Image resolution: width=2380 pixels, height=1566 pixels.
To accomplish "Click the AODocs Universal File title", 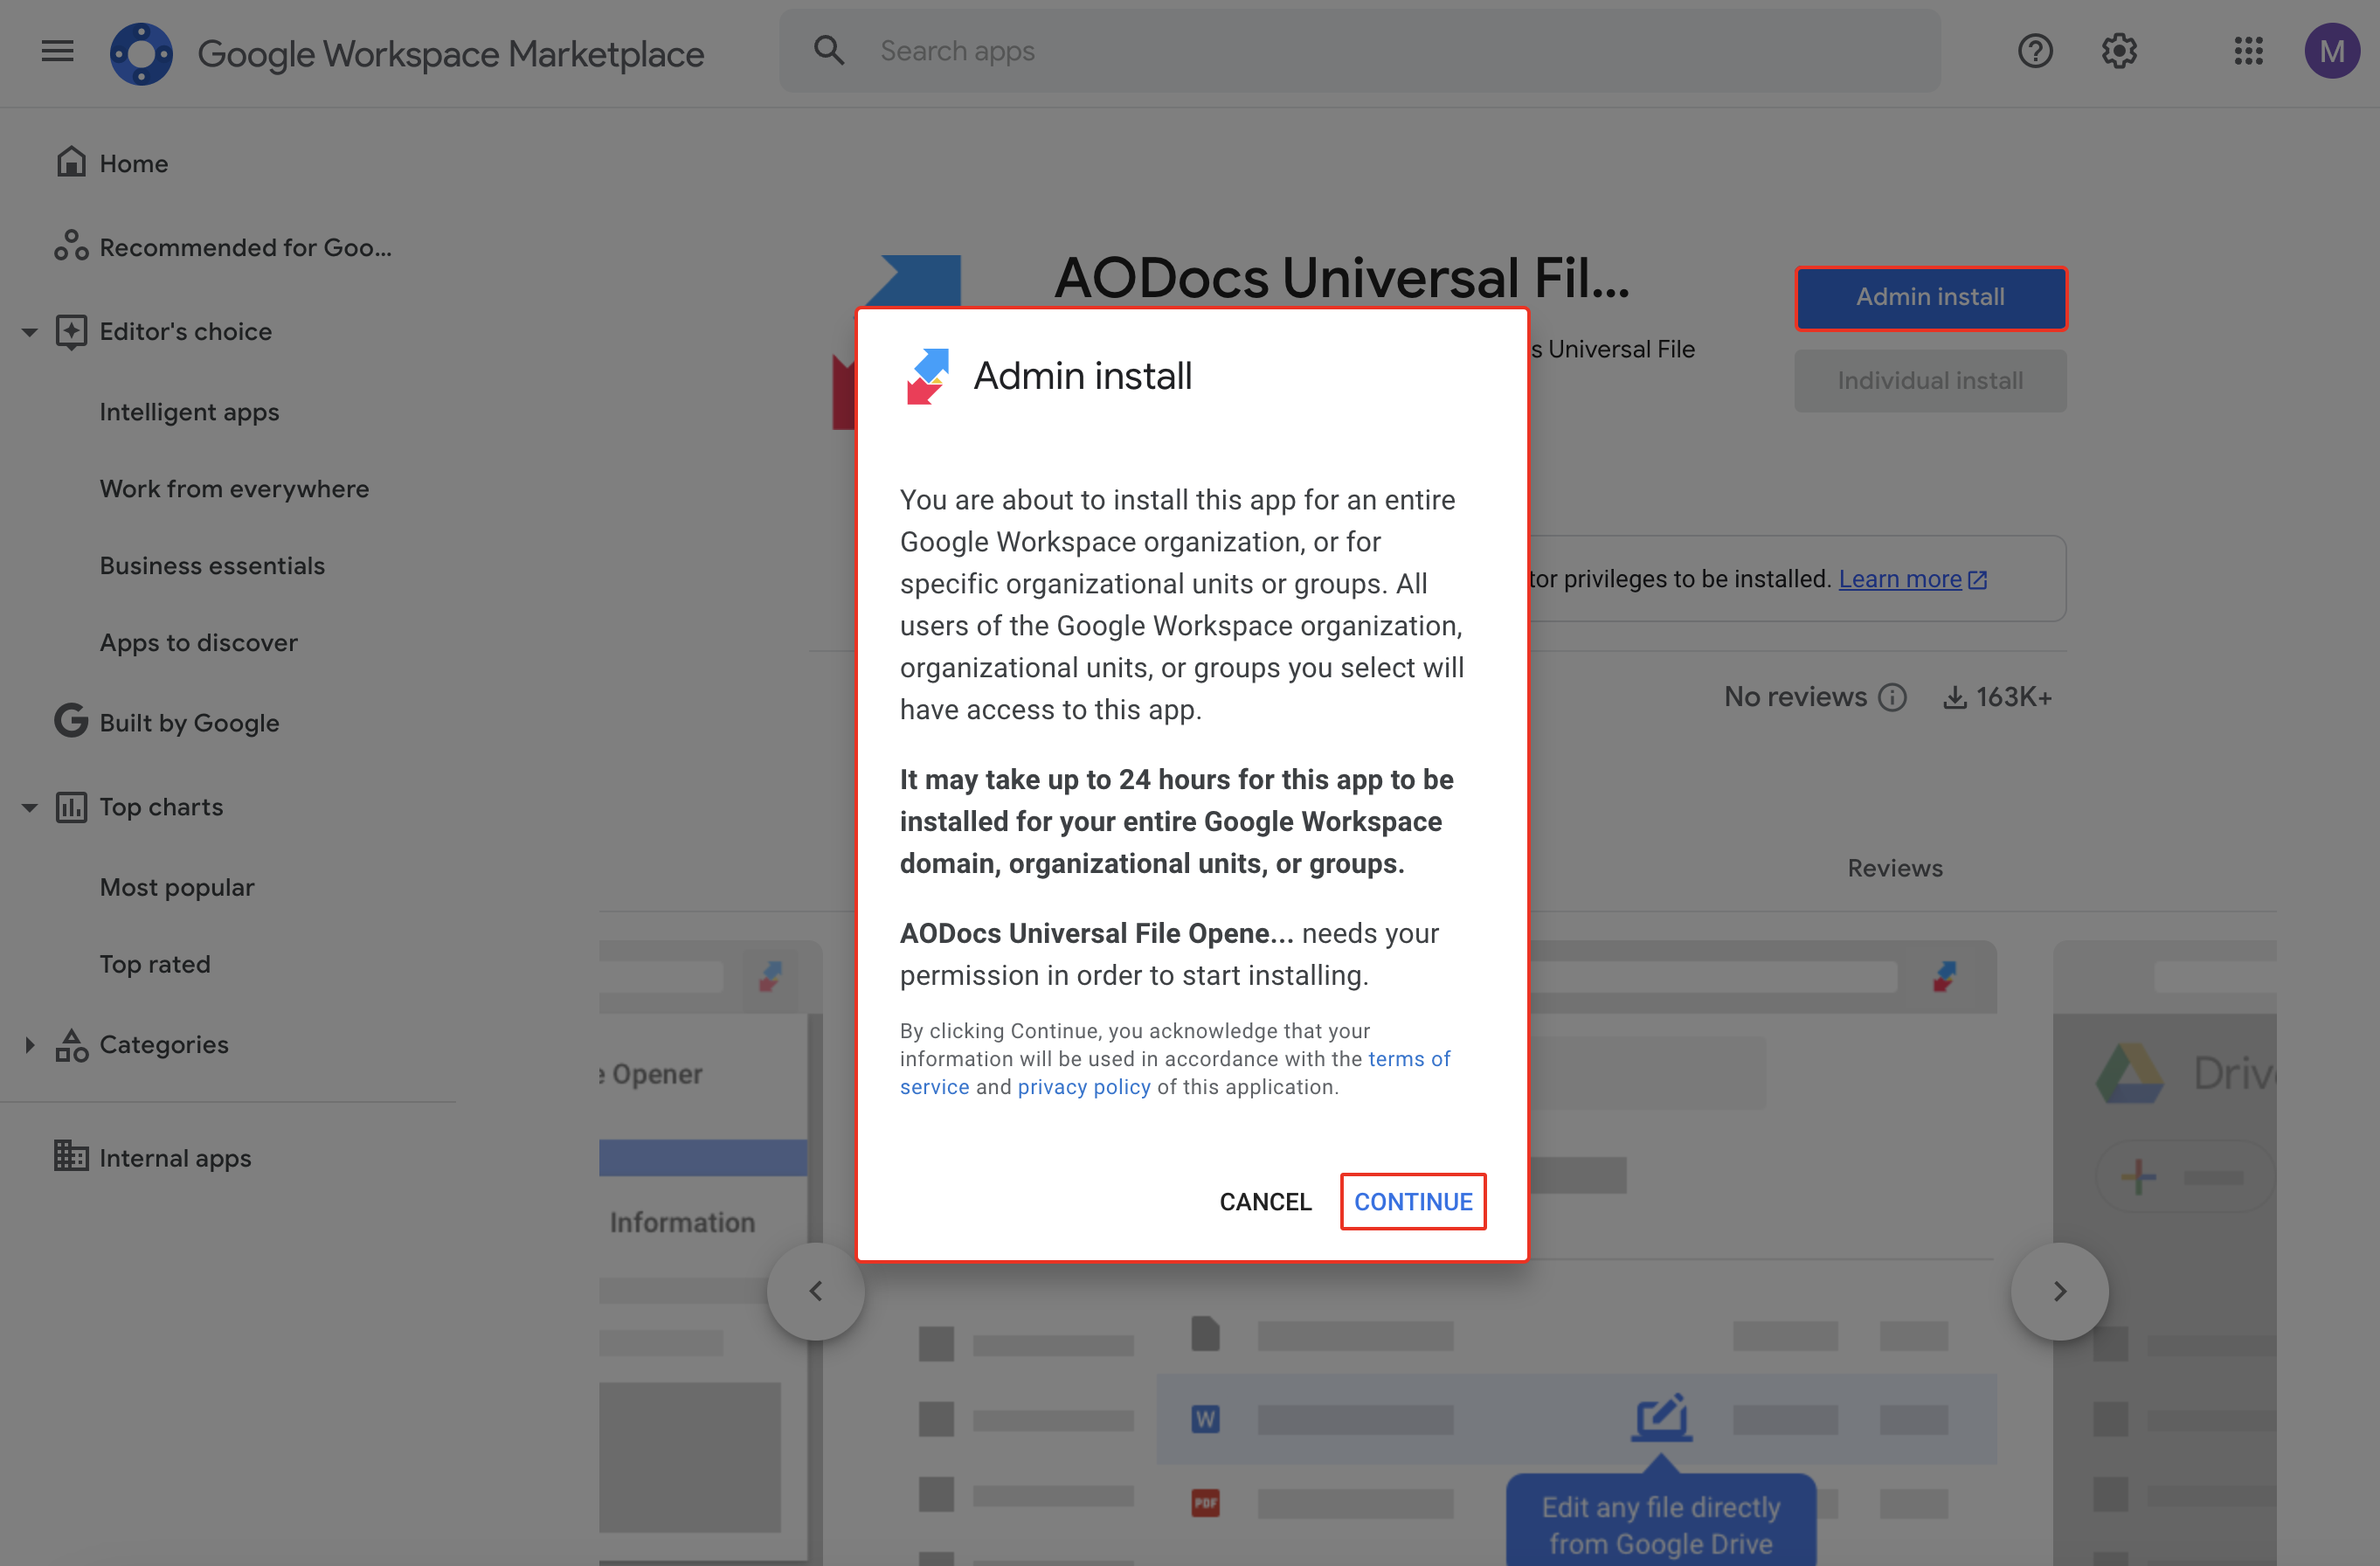I will click(1342, 277).
